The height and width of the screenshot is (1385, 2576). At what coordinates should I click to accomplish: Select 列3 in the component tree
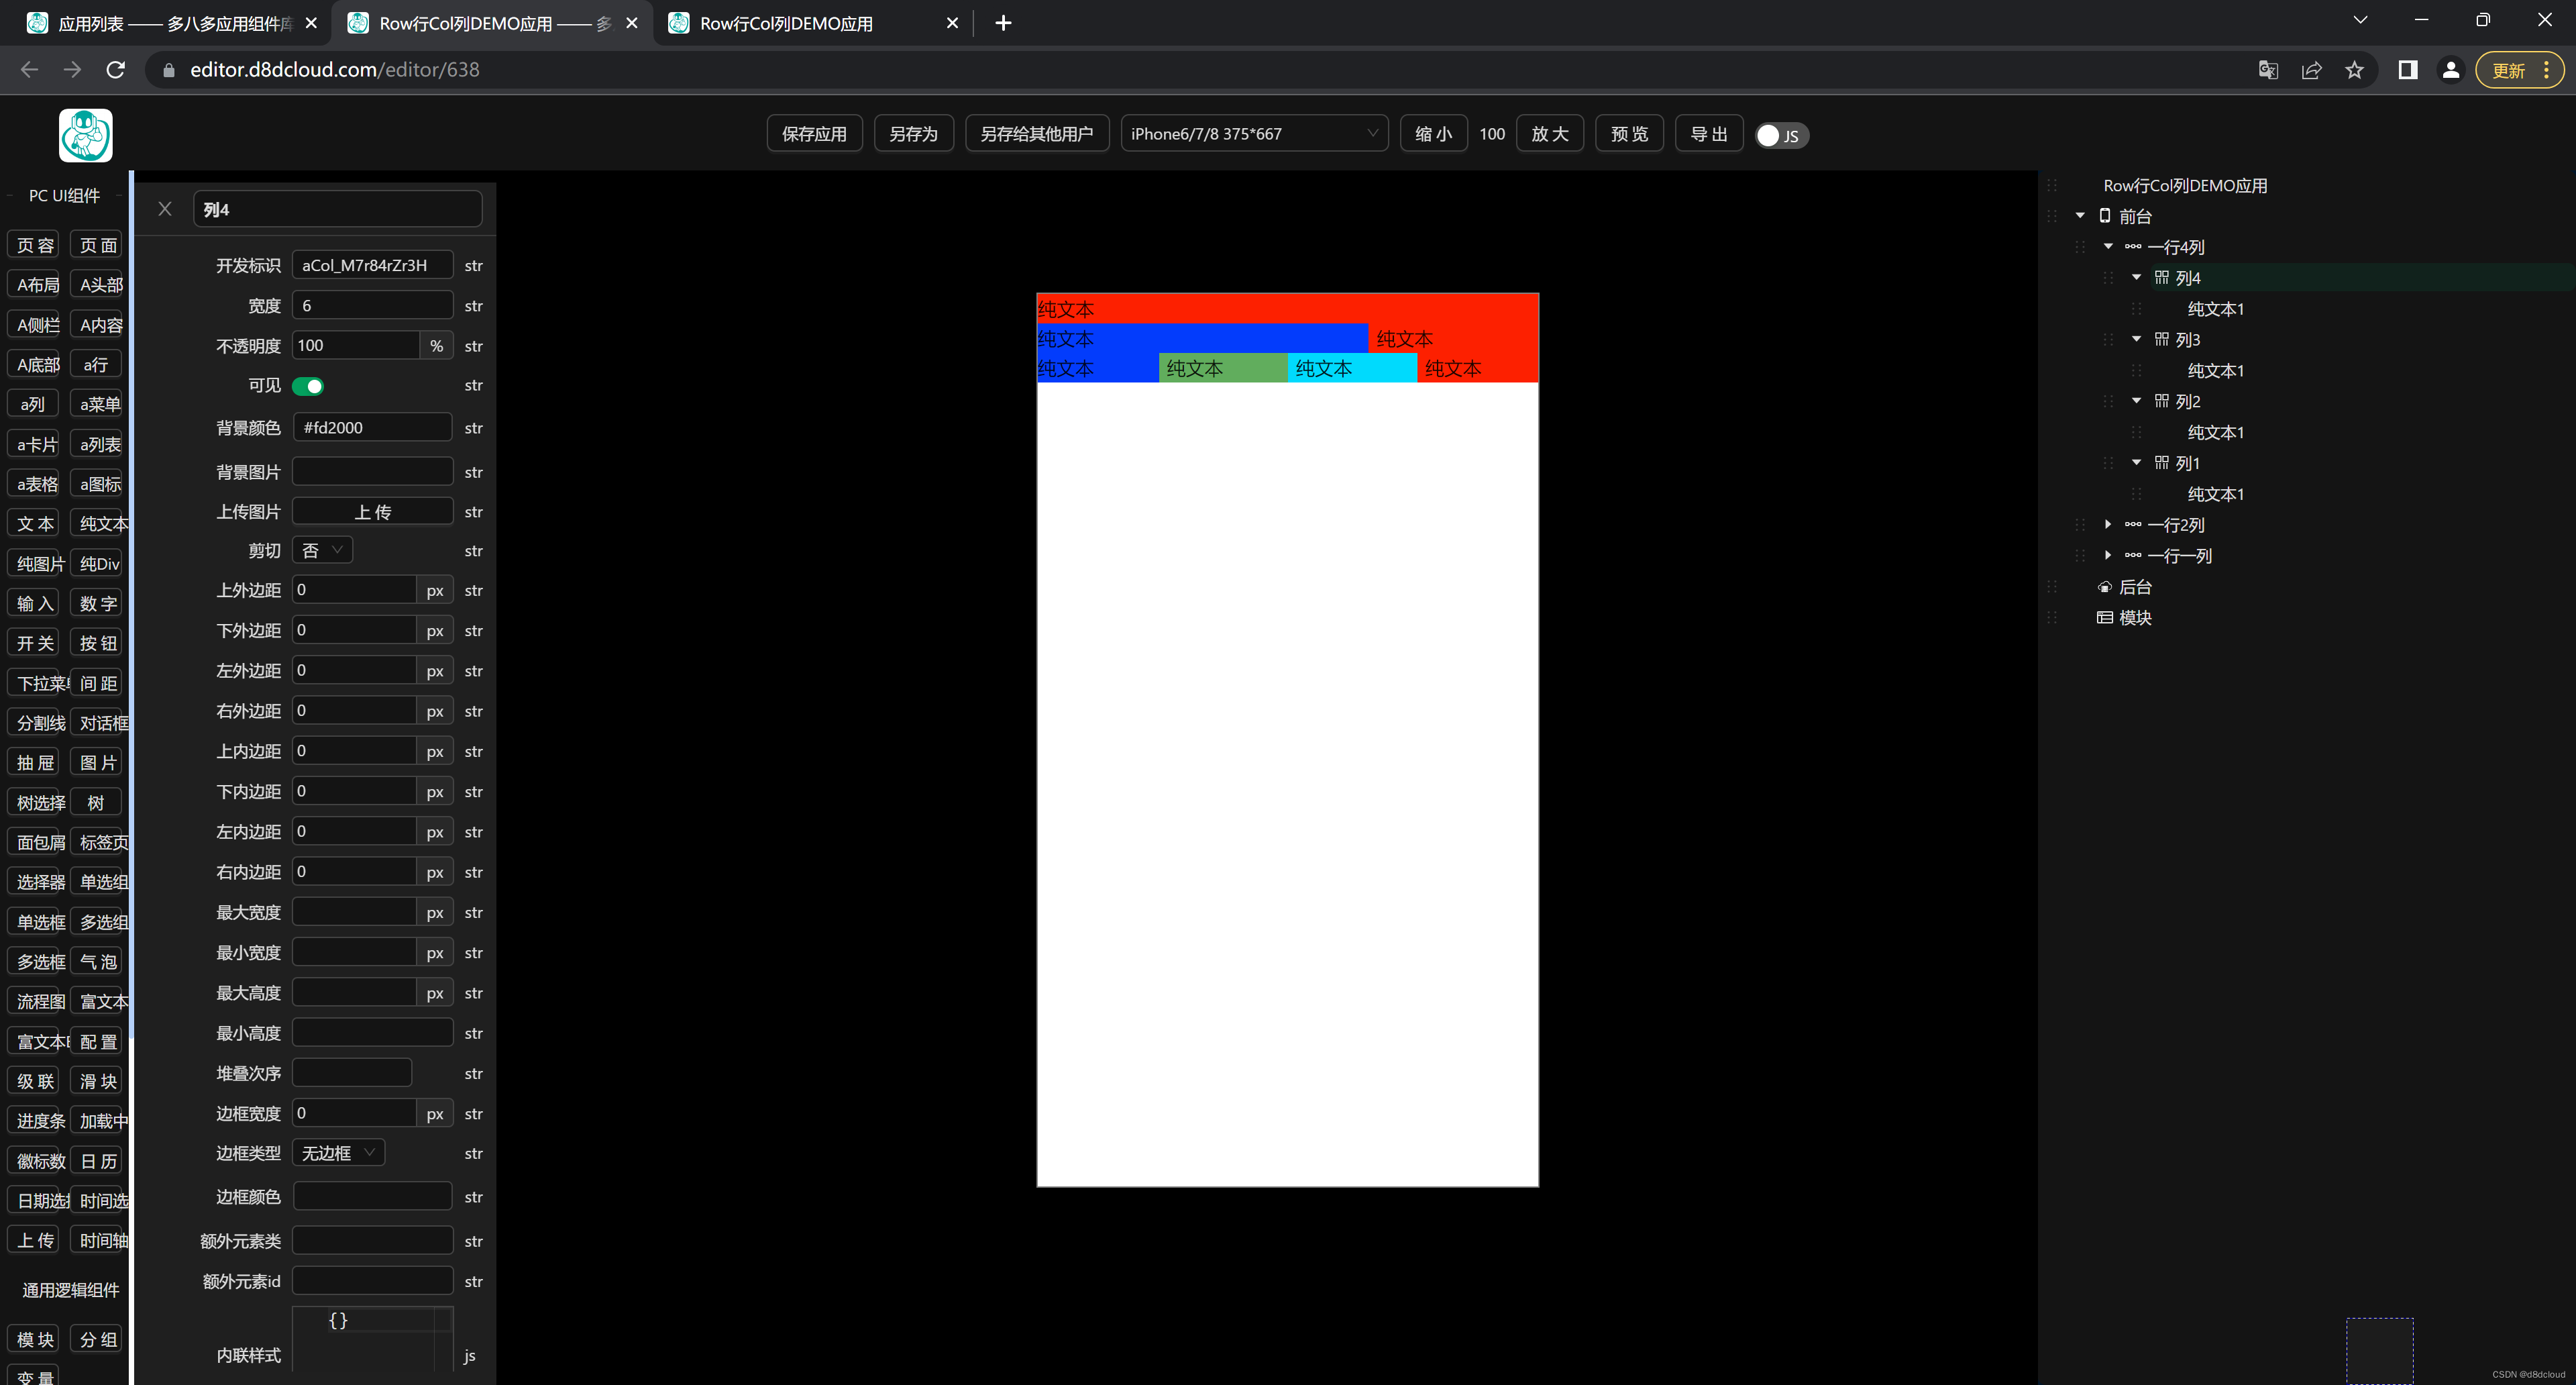(x=2187, y=340)
